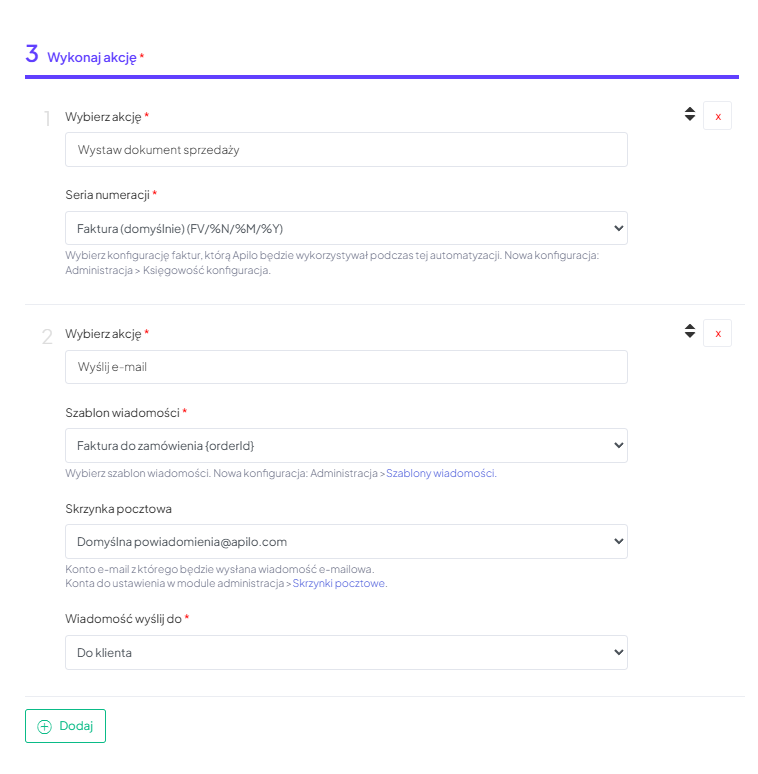Click the down arrow for the first action

(x=689, y=119)
